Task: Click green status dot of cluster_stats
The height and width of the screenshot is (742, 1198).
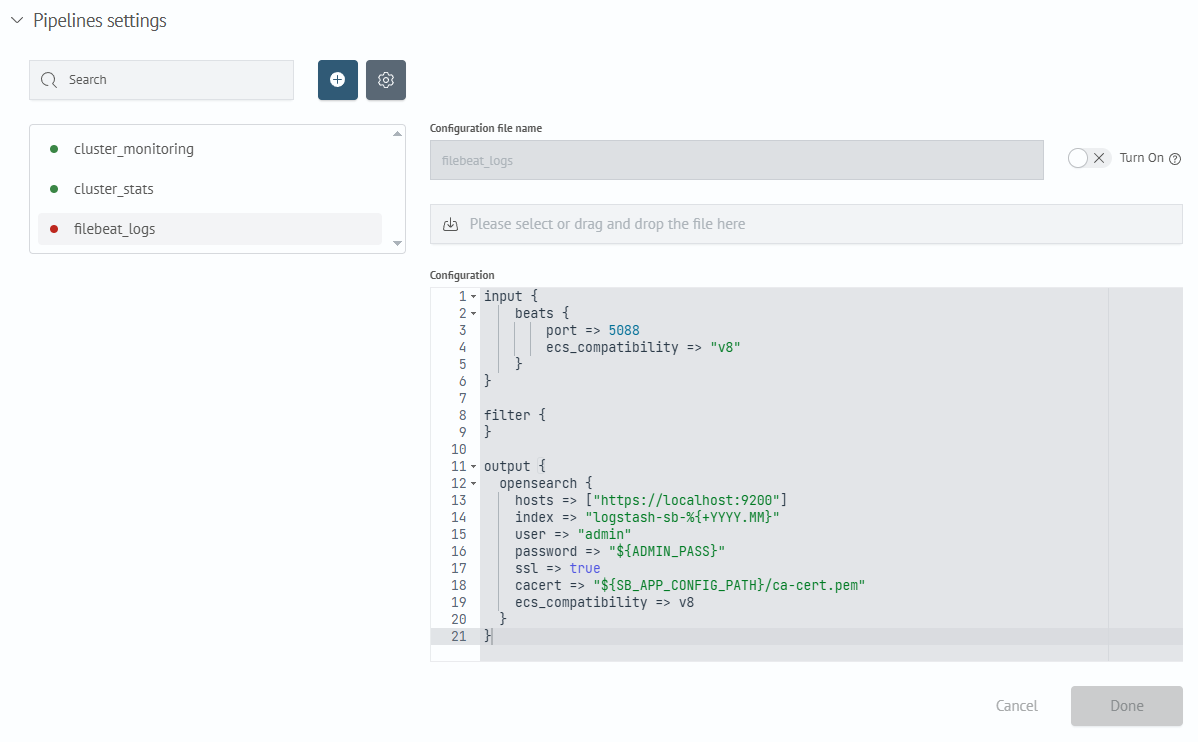Action: (x=54, y=189)
